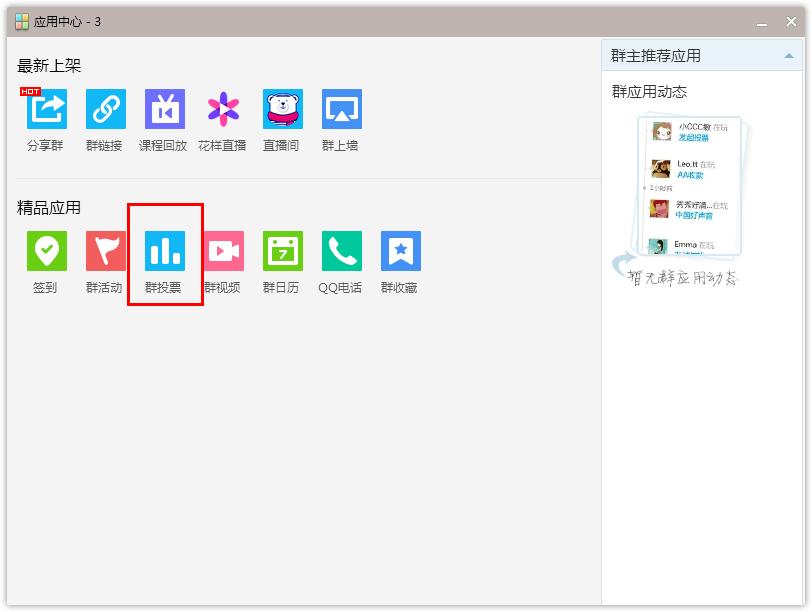Click Emma's avatar in the activity feed

tap(661, 246)
